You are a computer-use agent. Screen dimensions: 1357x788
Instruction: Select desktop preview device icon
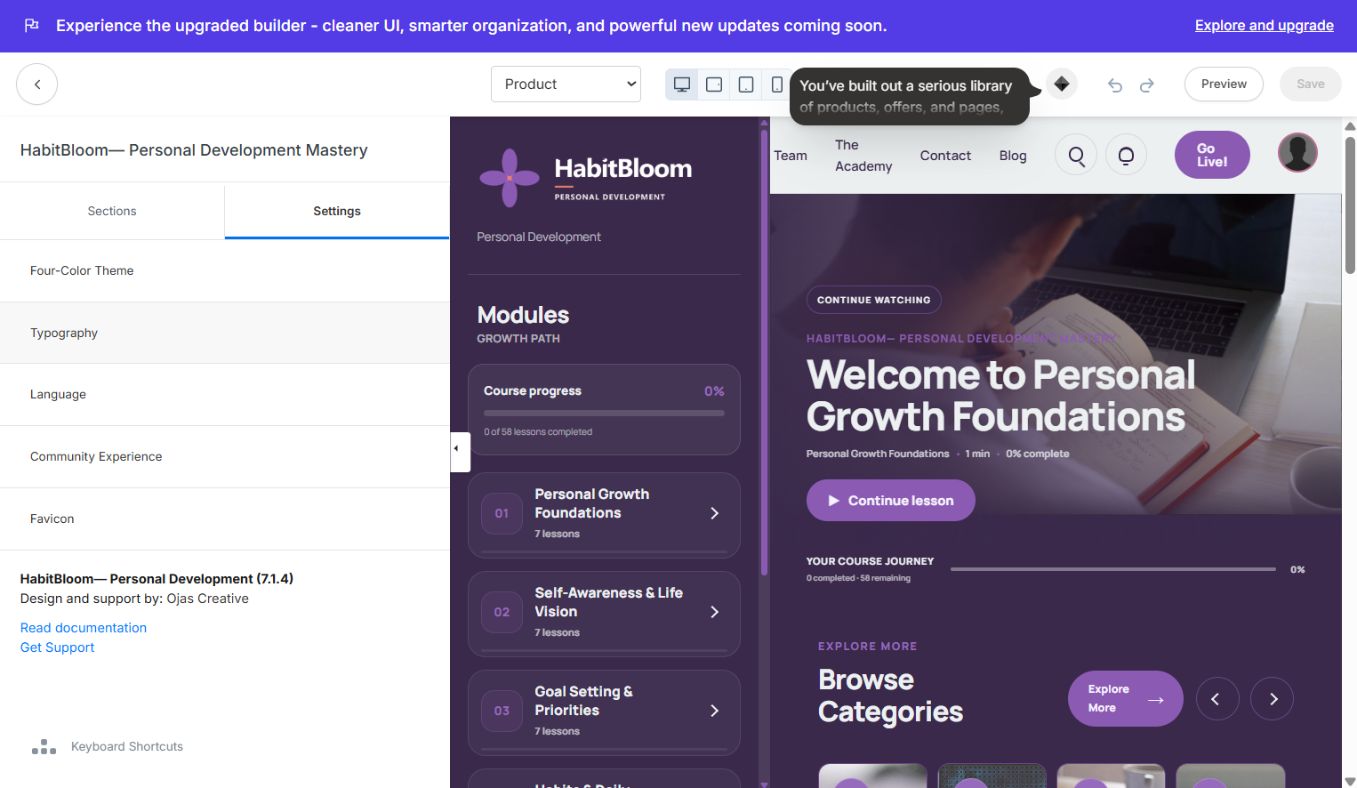coord(682,84)
